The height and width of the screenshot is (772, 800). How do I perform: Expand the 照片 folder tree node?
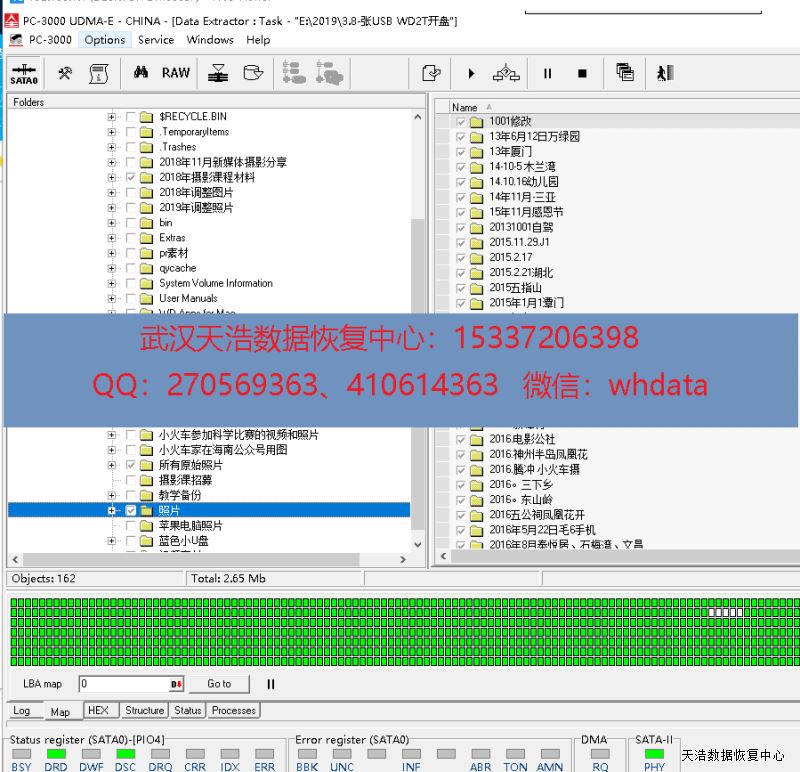coord(113,511)
